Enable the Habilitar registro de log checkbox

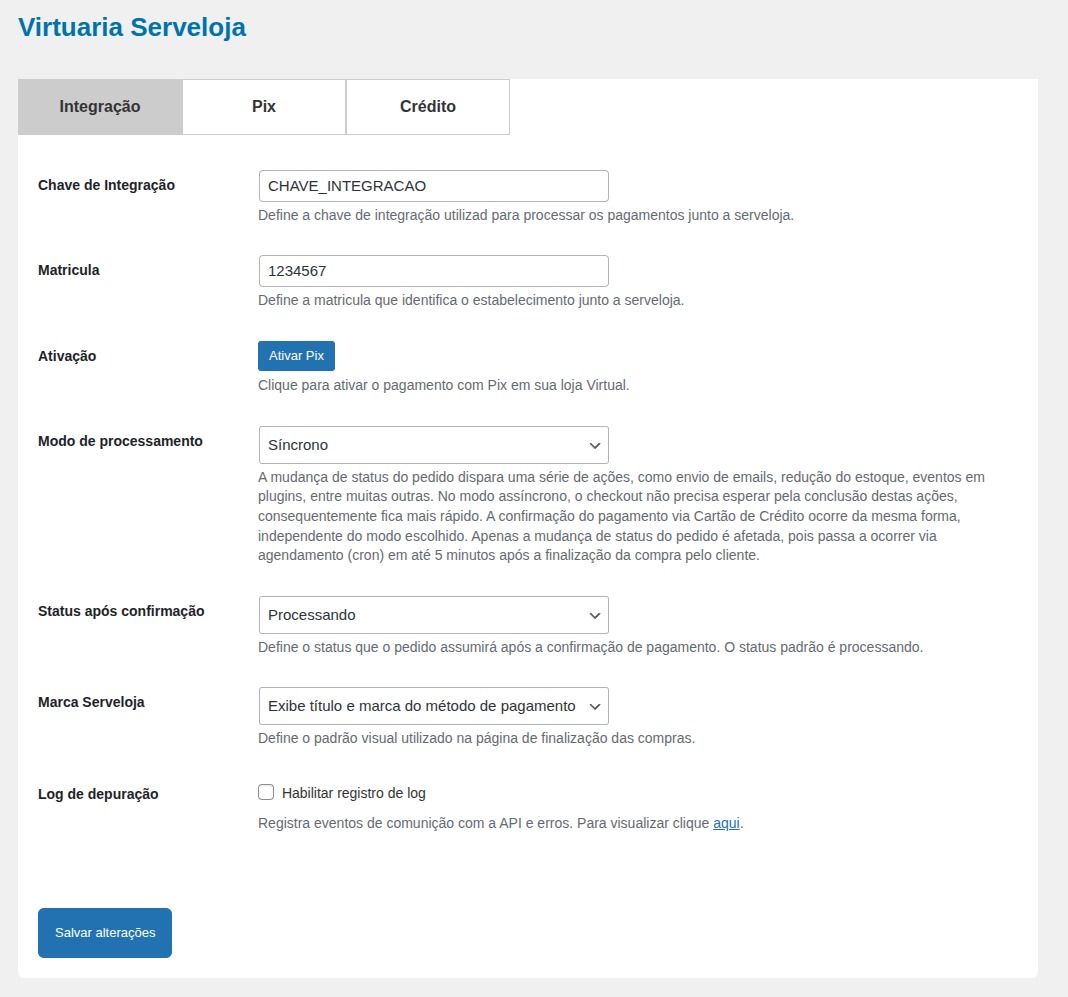coord(266,792)
